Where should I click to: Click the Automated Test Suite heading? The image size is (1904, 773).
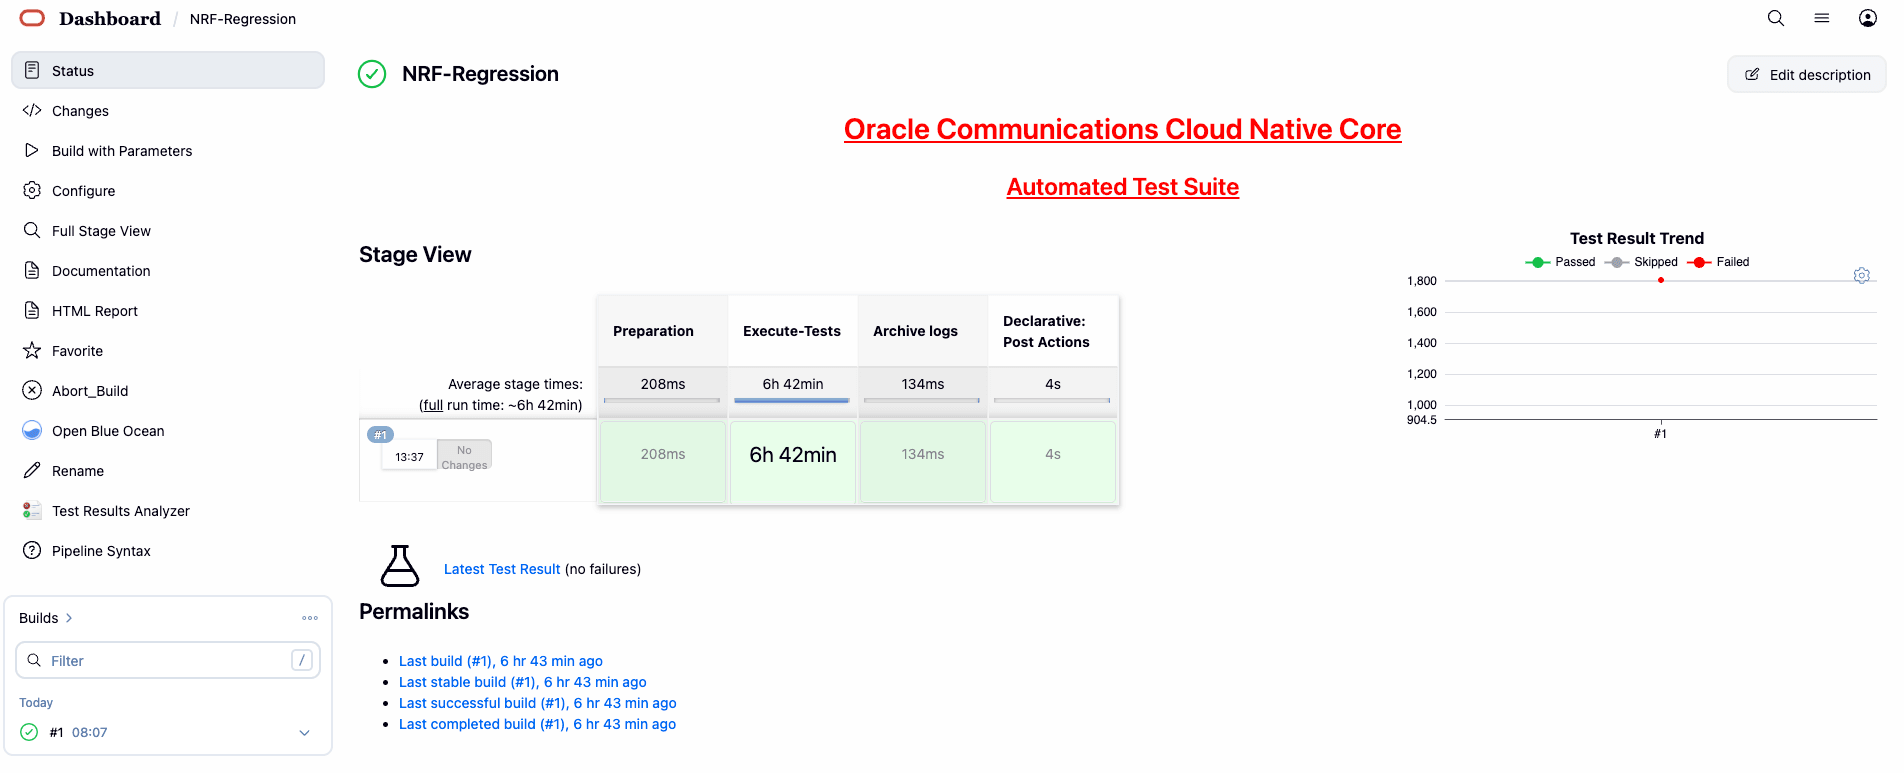(x=1123, y=187)
